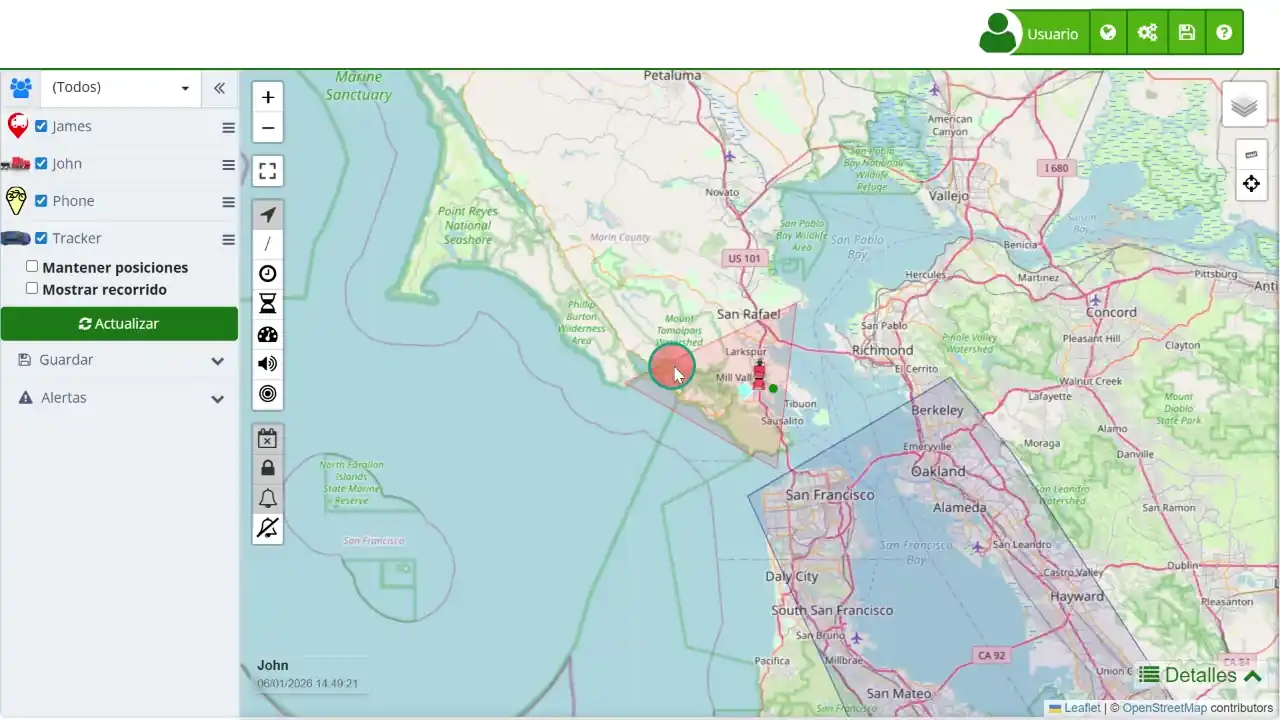
Task: Click the muted alarm bell icon
Action: [x=267, y=527]
